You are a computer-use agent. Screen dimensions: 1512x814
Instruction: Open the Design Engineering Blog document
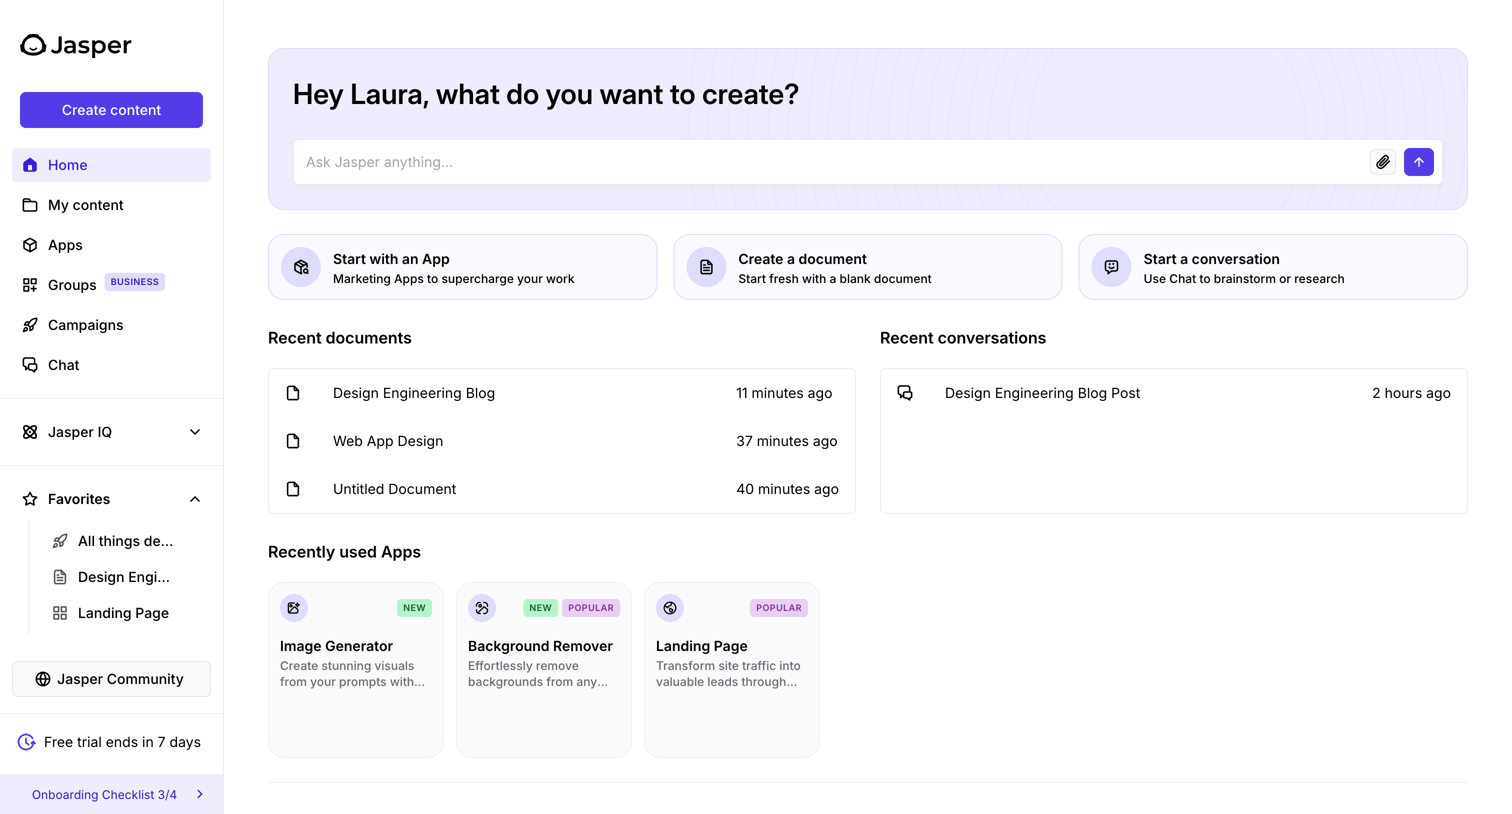pyautogui.click(x=562, y=393)
